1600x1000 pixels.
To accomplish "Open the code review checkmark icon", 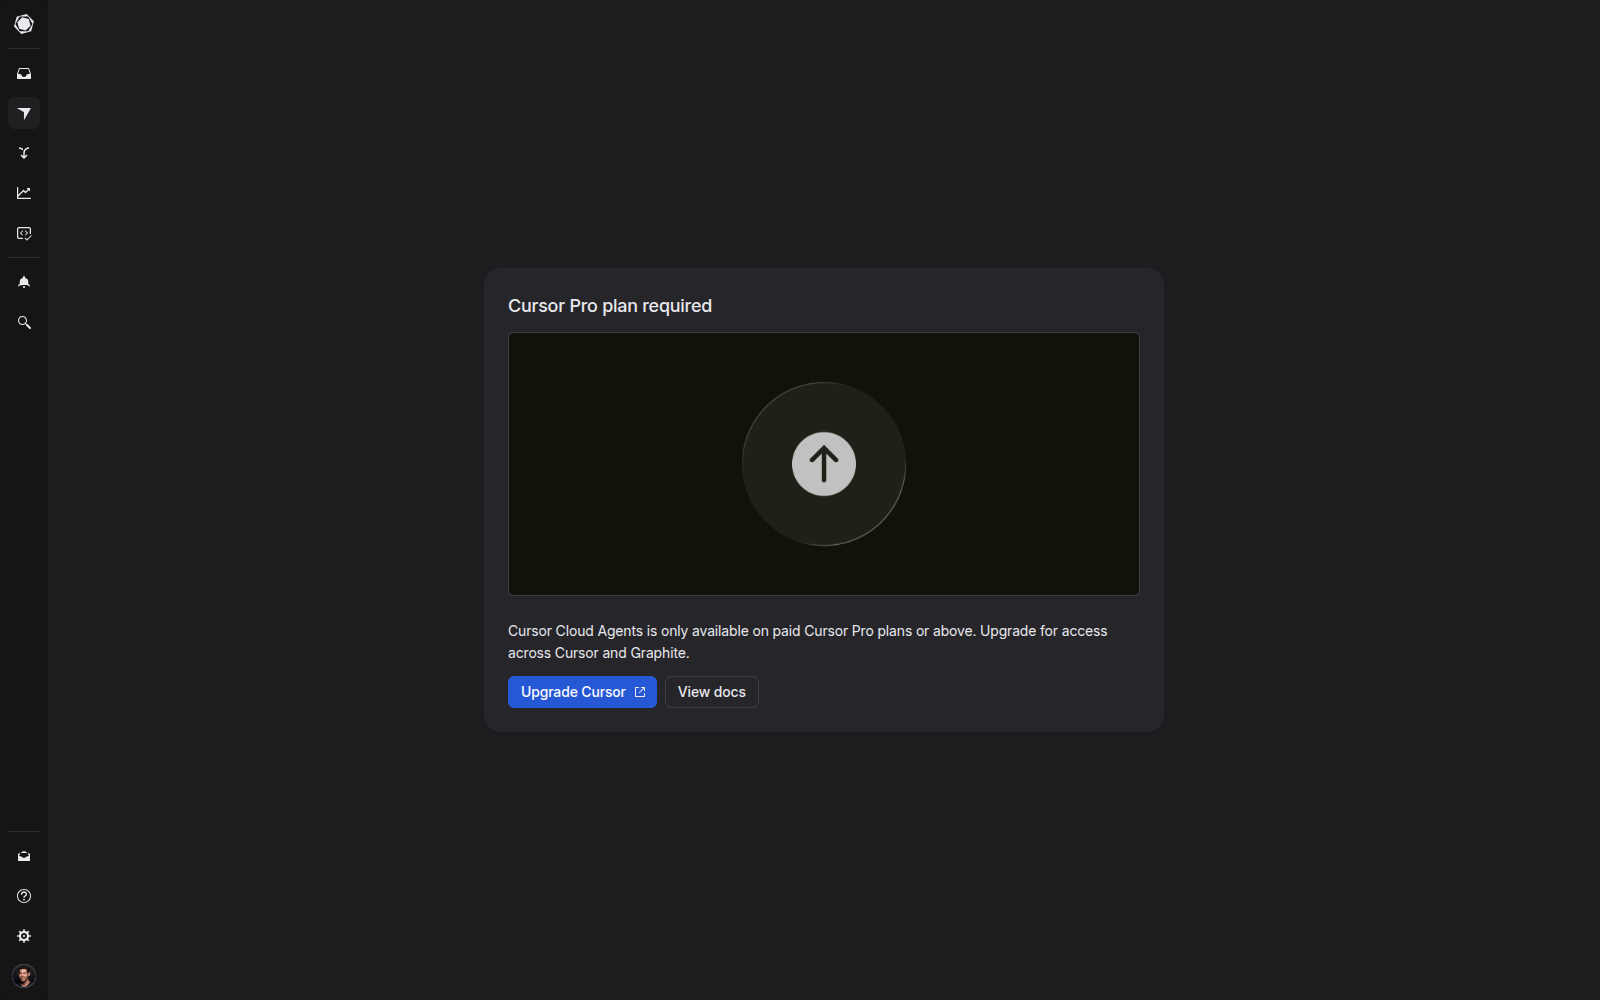I will (x=24, y=233).
